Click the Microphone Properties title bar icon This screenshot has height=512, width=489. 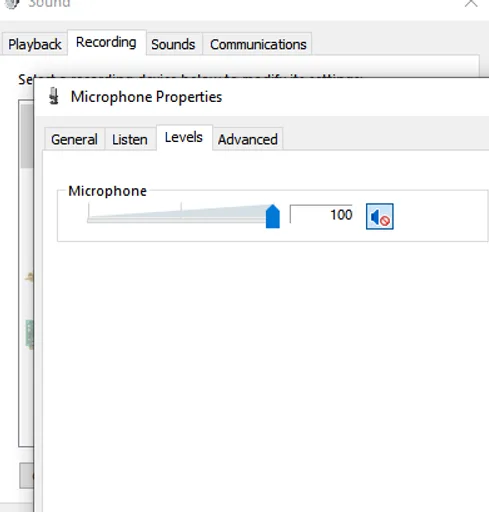tap(54, 96)
